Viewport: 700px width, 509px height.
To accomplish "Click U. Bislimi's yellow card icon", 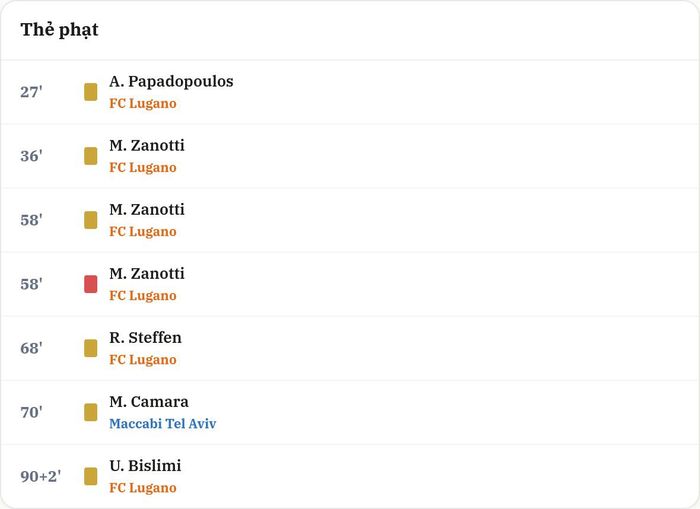I will point(91,476).
